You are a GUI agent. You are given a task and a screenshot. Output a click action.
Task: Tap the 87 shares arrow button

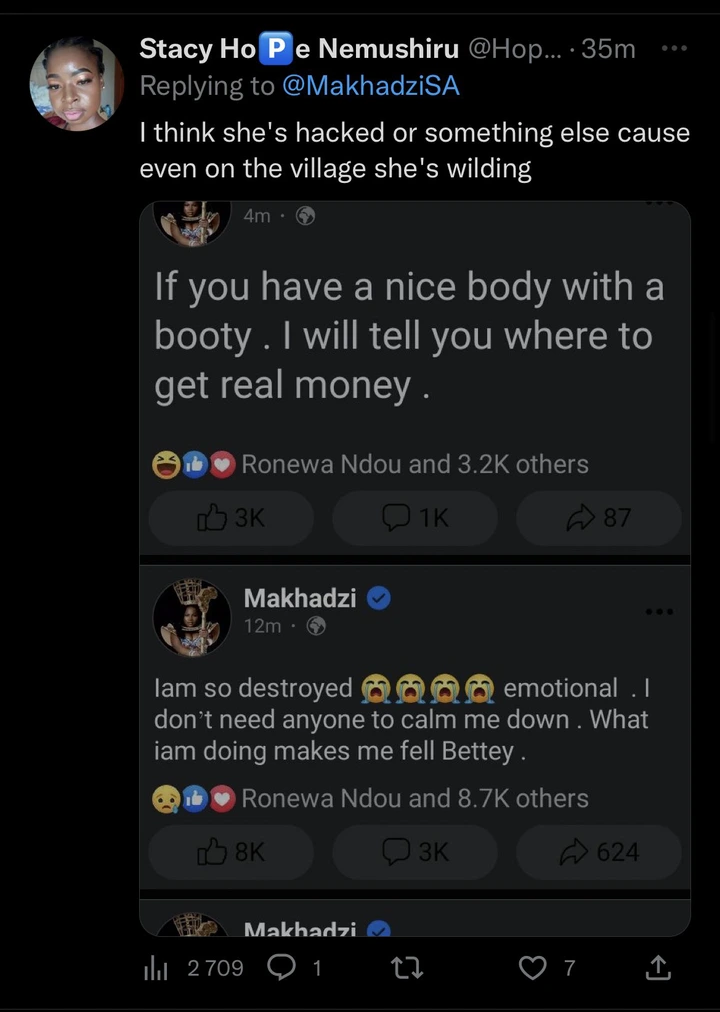[x=598, y=518]
